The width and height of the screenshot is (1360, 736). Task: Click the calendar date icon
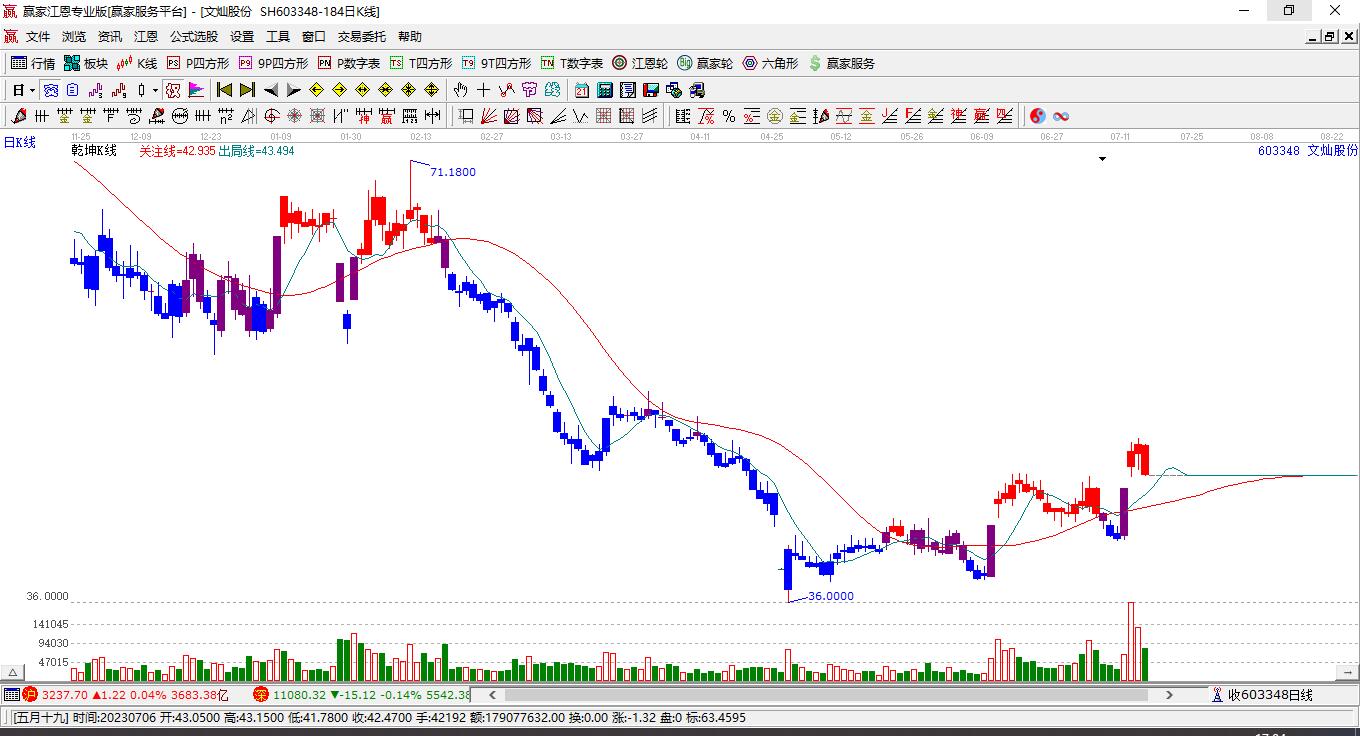point(581,90)
